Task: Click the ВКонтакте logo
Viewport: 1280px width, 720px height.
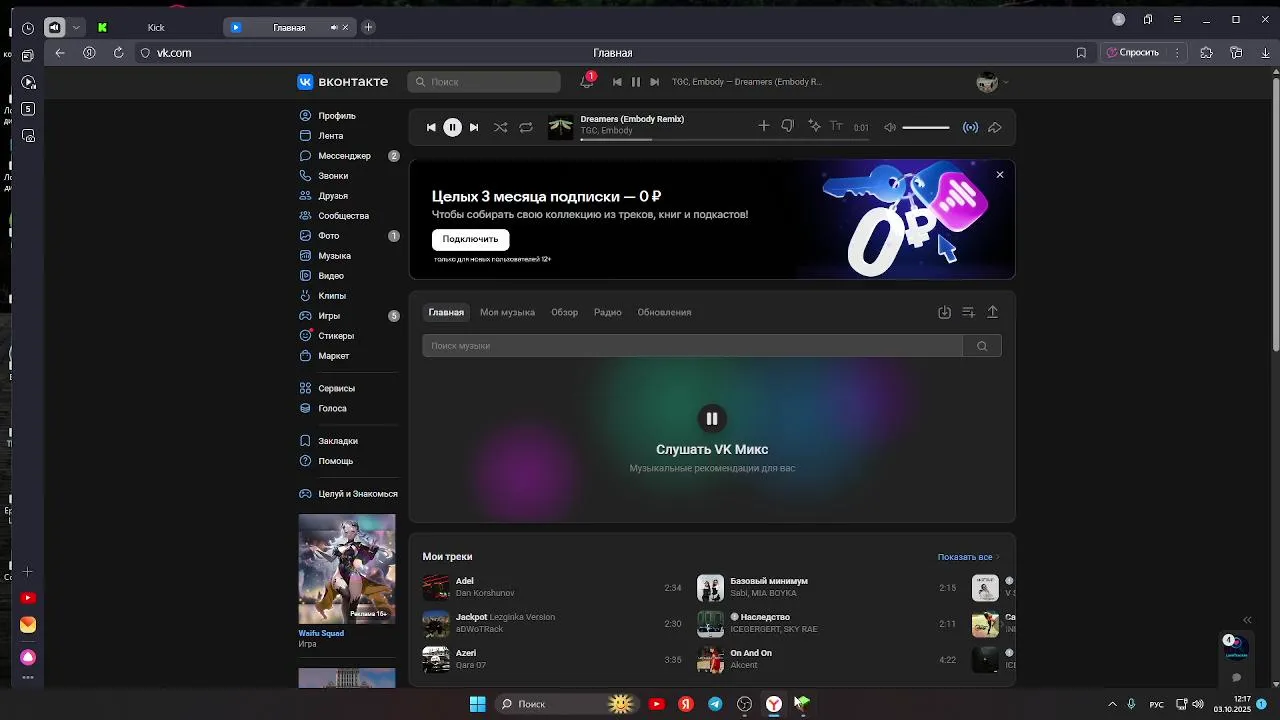Action: tap(342, 82)
